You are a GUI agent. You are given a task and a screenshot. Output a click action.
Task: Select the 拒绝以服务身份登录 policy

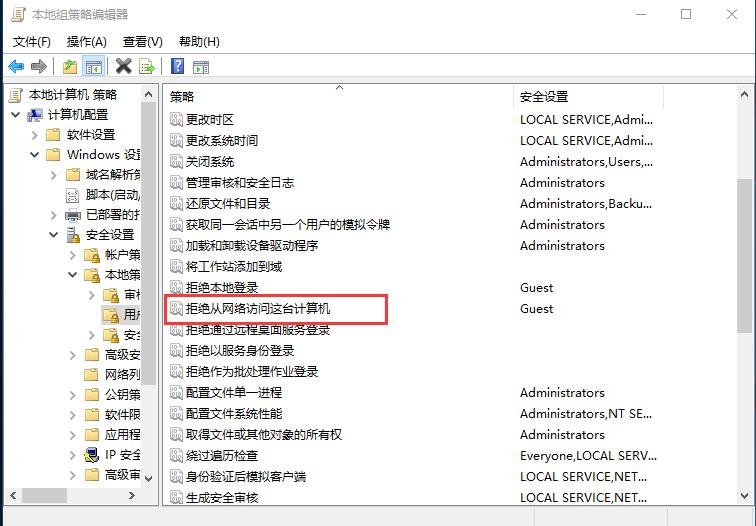[240, 351]
